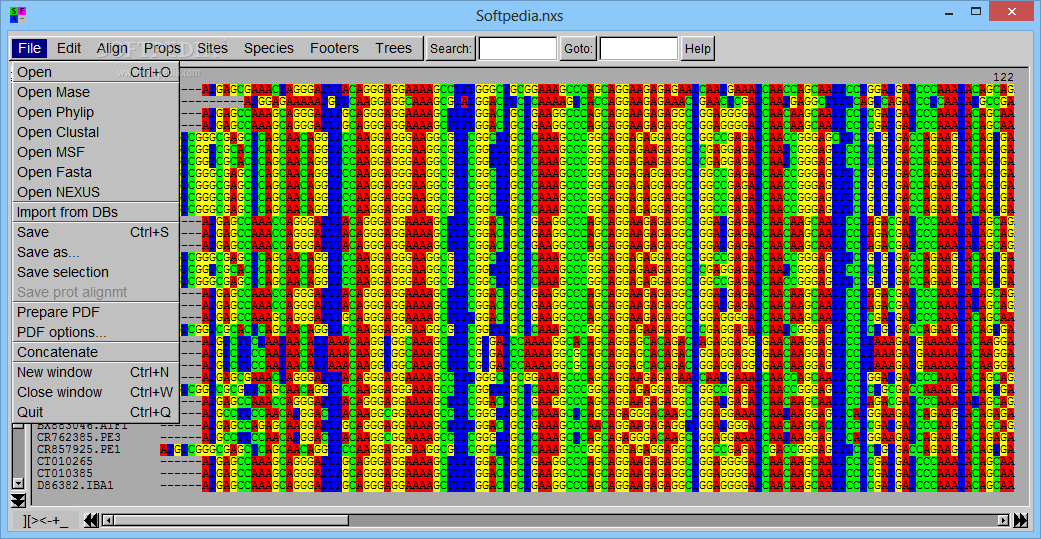Open the Footers menu
The width and height of the screenshot is (1041, 539).
point(335,48)
